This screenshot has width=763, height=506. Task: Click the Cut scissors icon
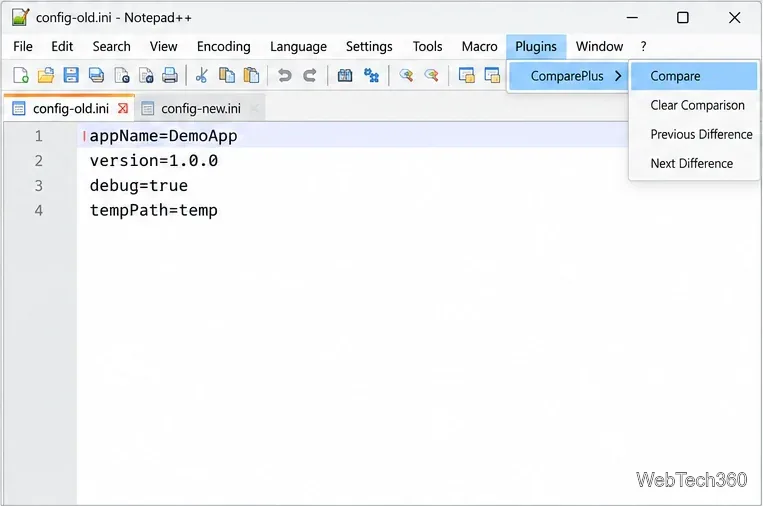[x=201, y=75]
